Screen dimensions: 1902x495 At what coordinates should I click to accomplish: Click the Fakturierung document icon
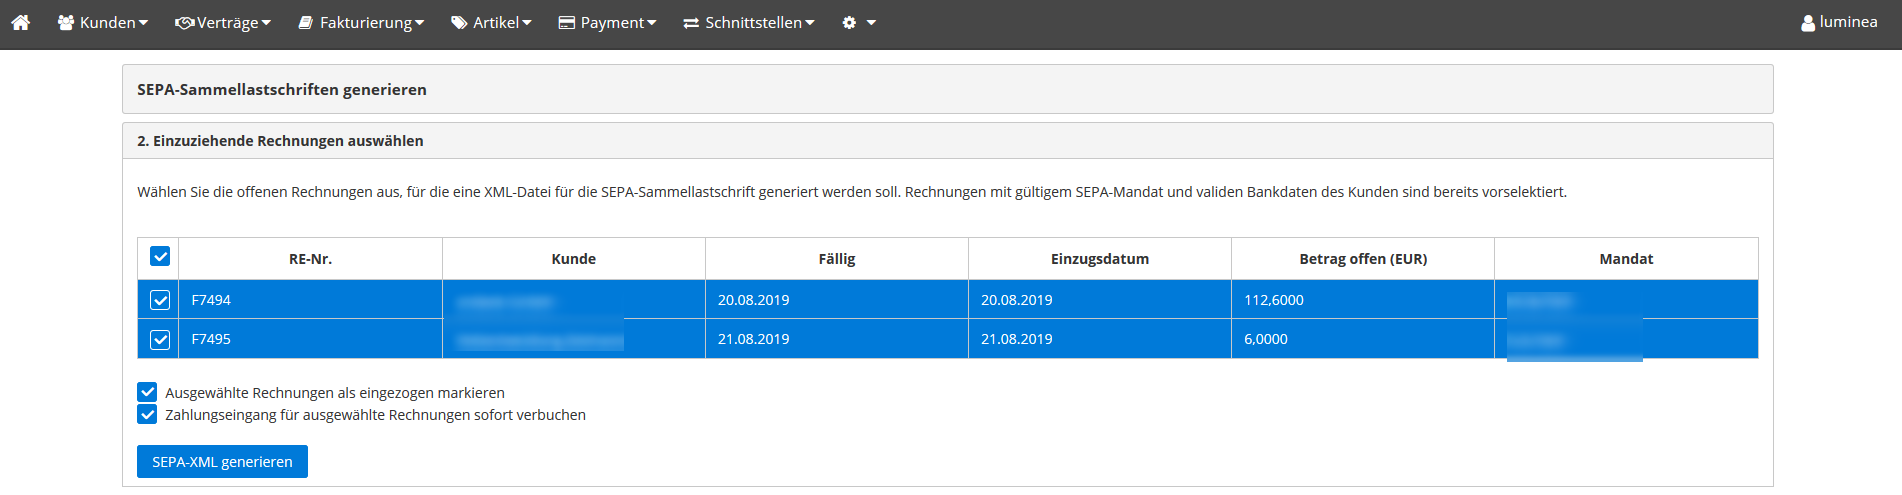(x=306, y=22)
